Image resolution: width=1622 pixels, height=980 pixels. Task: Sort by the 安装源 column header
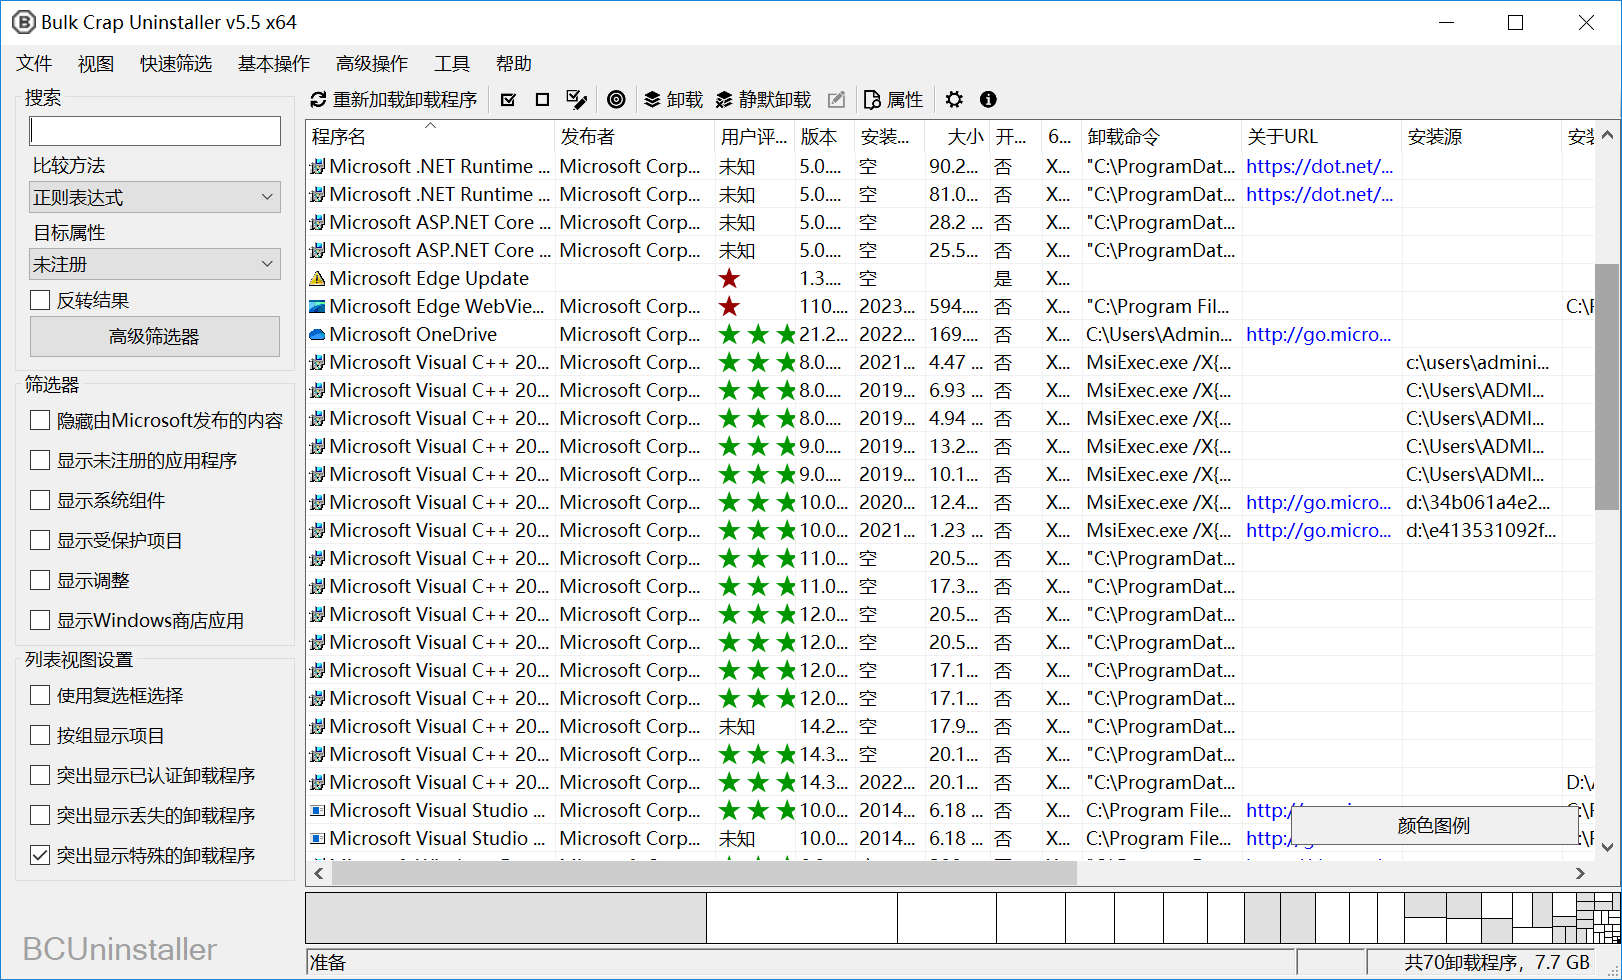[1482, 137]
